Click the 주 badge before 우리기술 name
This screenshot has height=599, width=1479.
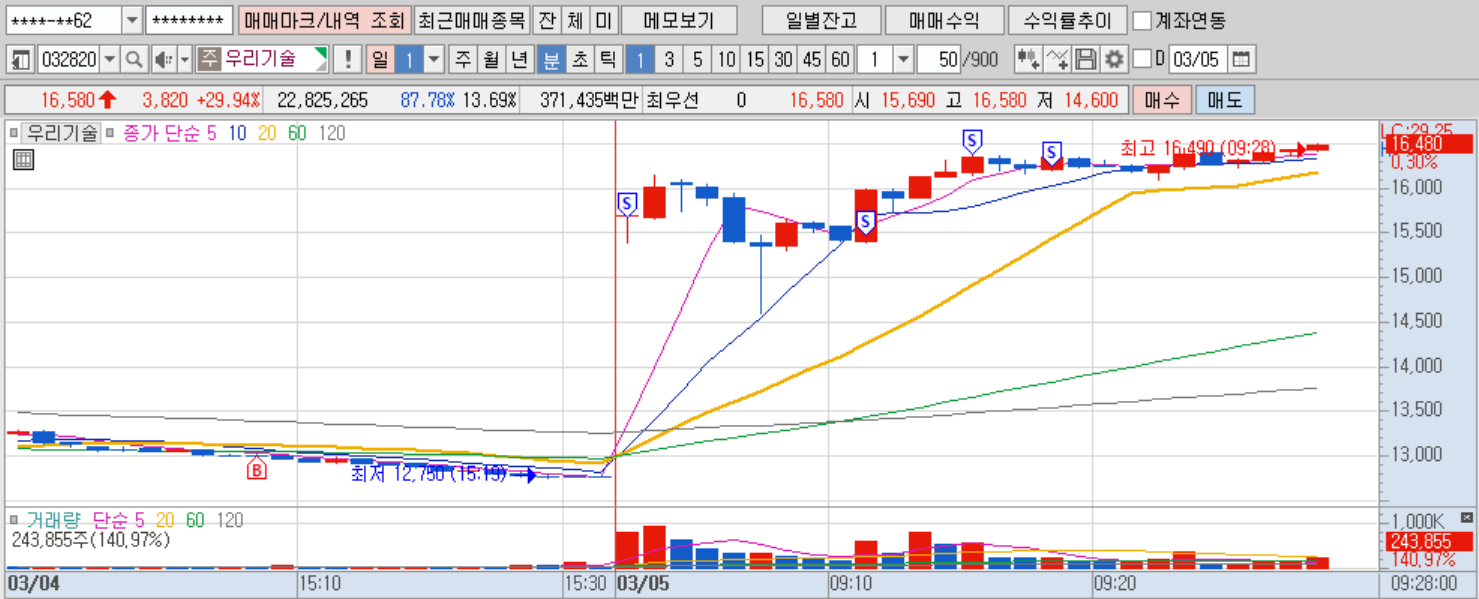208,60
